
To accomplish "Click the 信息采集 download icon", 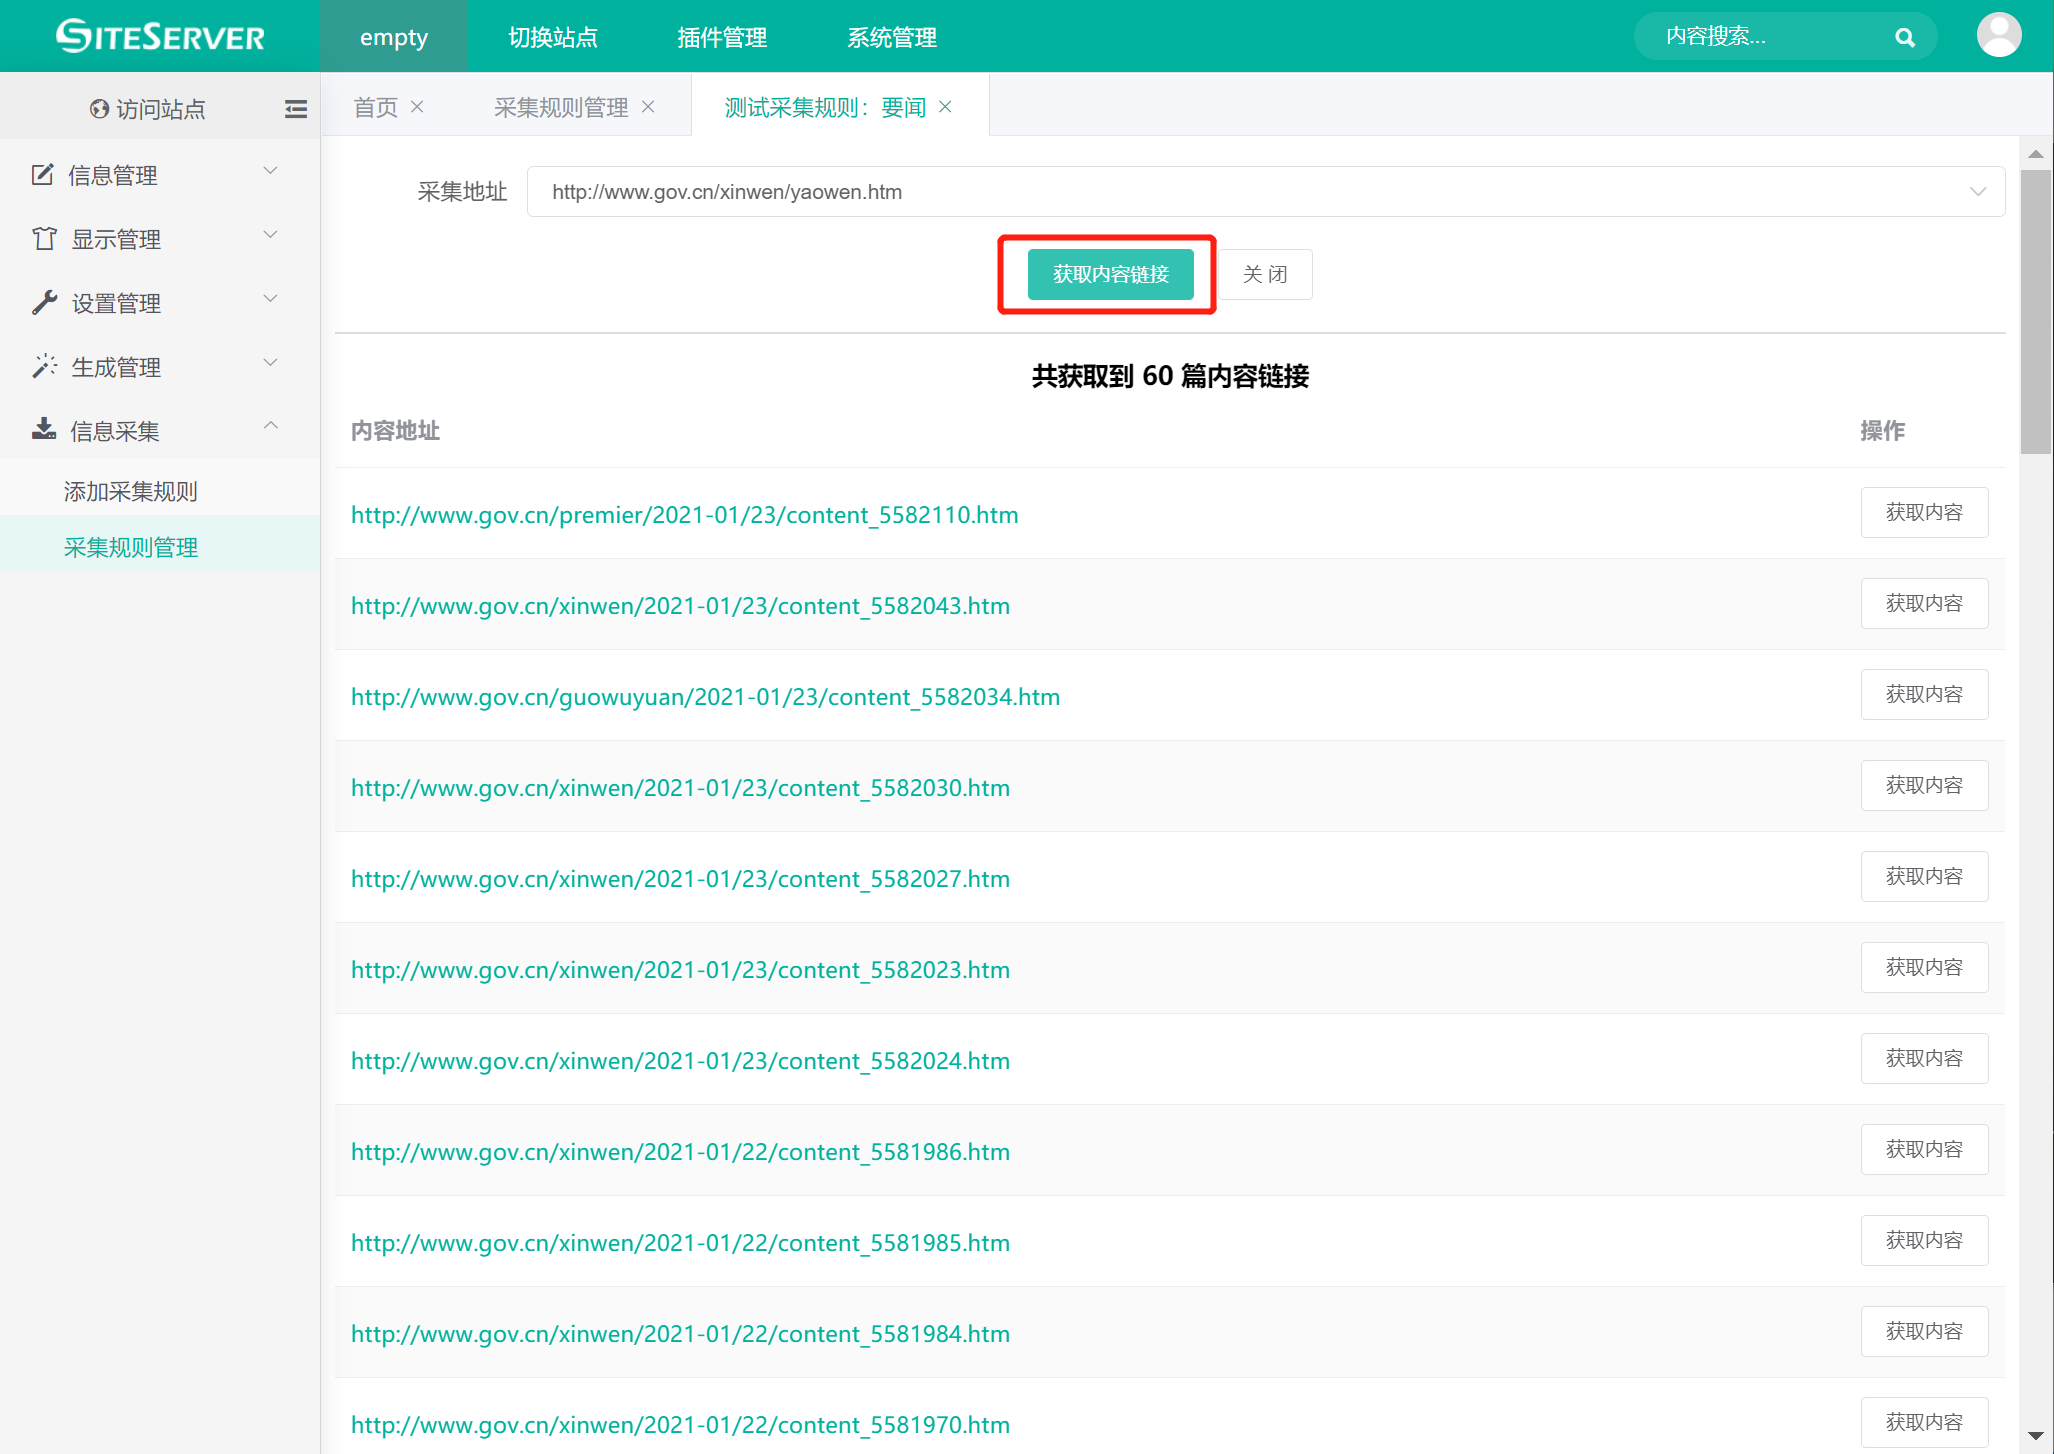I will click(x=44, y=430).
